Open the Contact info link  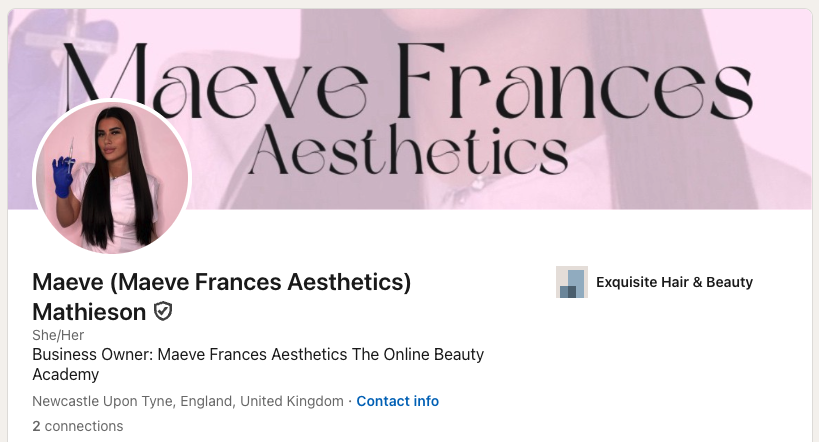click(x=397, y=401)
